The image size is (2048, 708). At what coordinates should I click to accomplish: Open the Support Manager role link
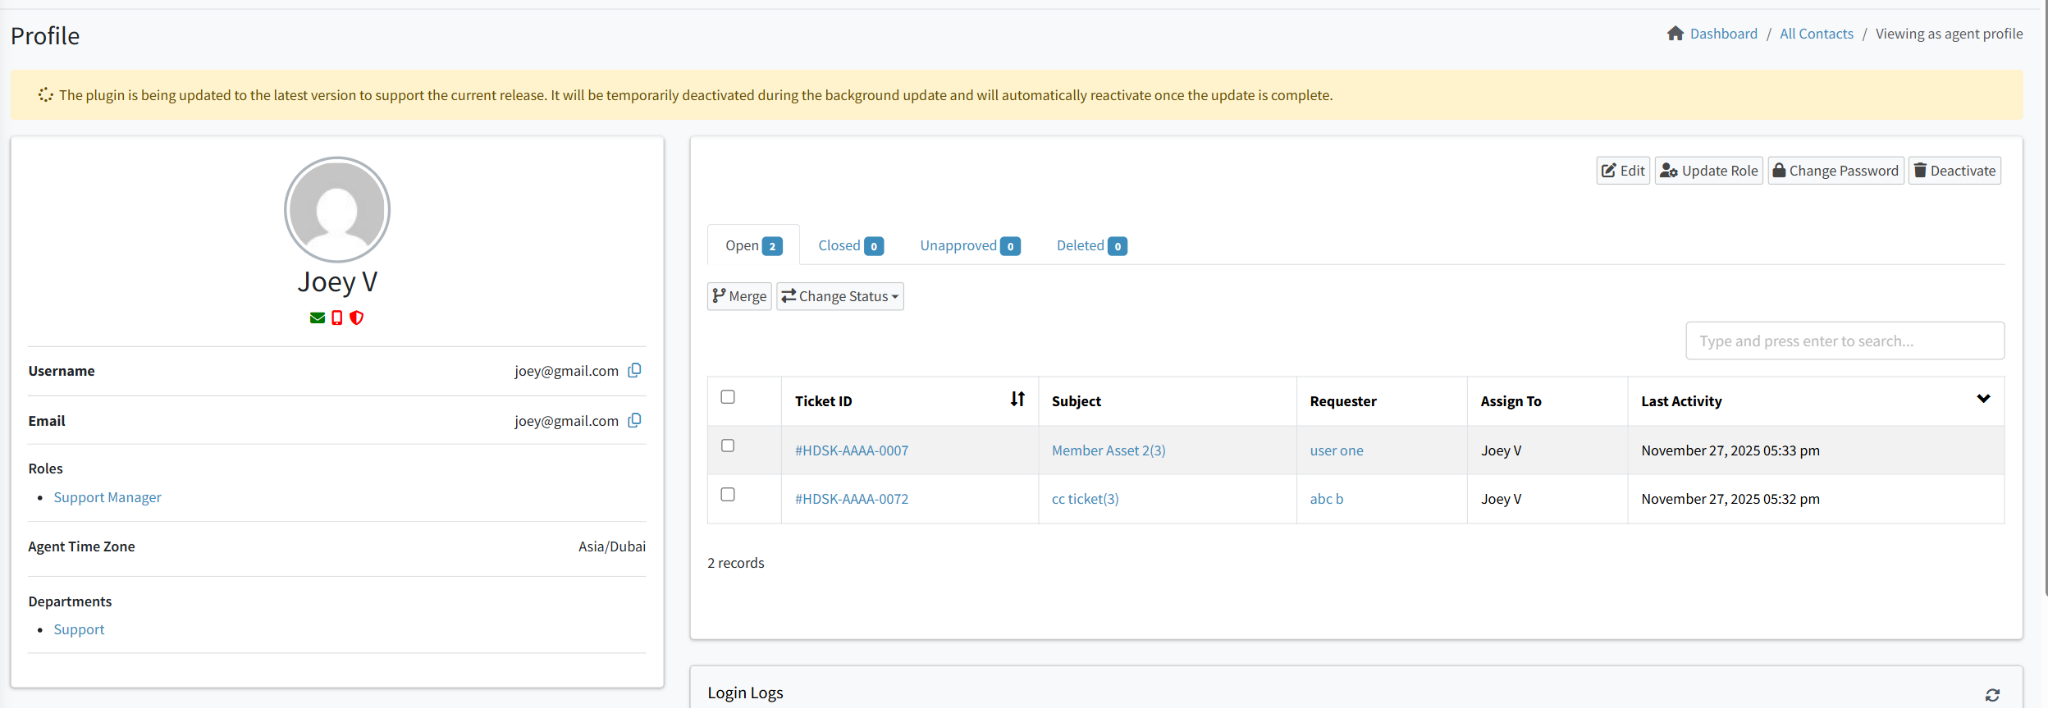[107, 497]
